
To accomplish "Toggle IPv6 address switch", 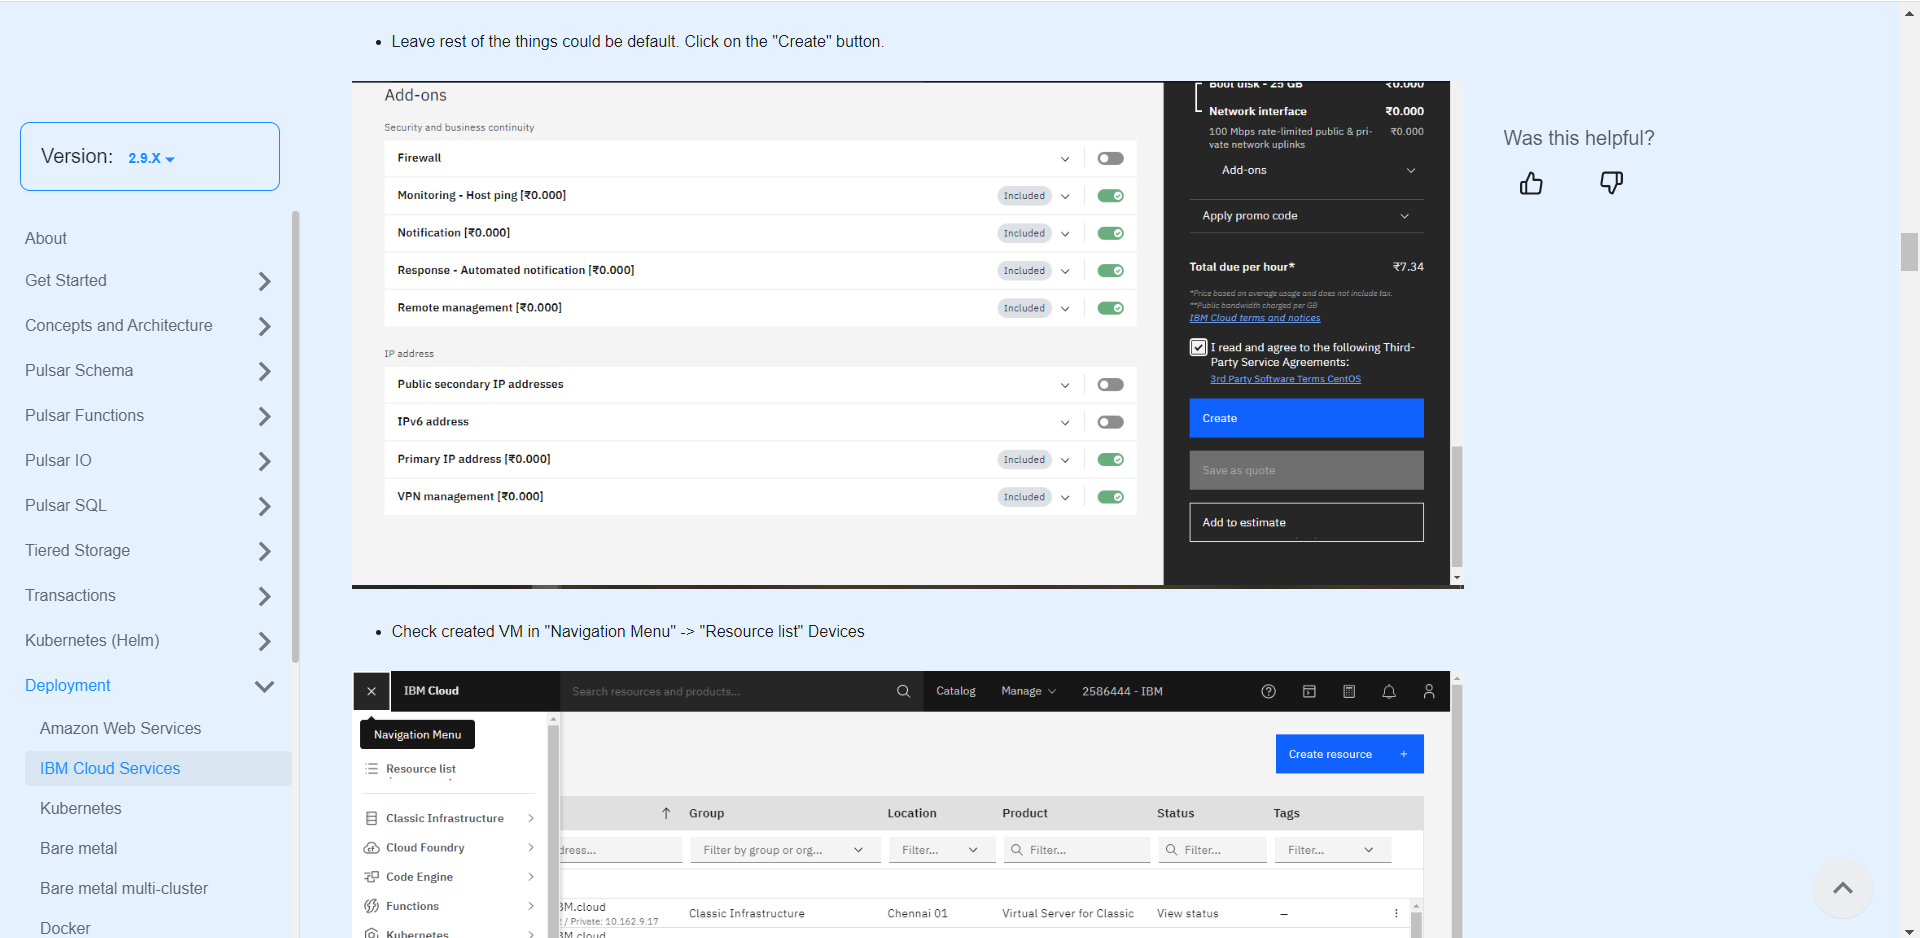I will pyautogui.click(x=1110, y=422).
